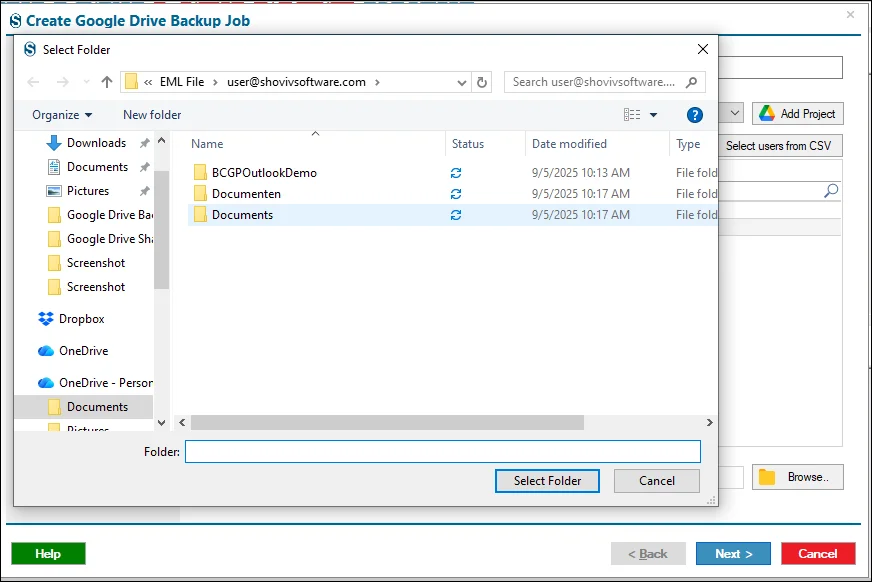Click the folder icon in the address bar

click(x=131, y=82)
